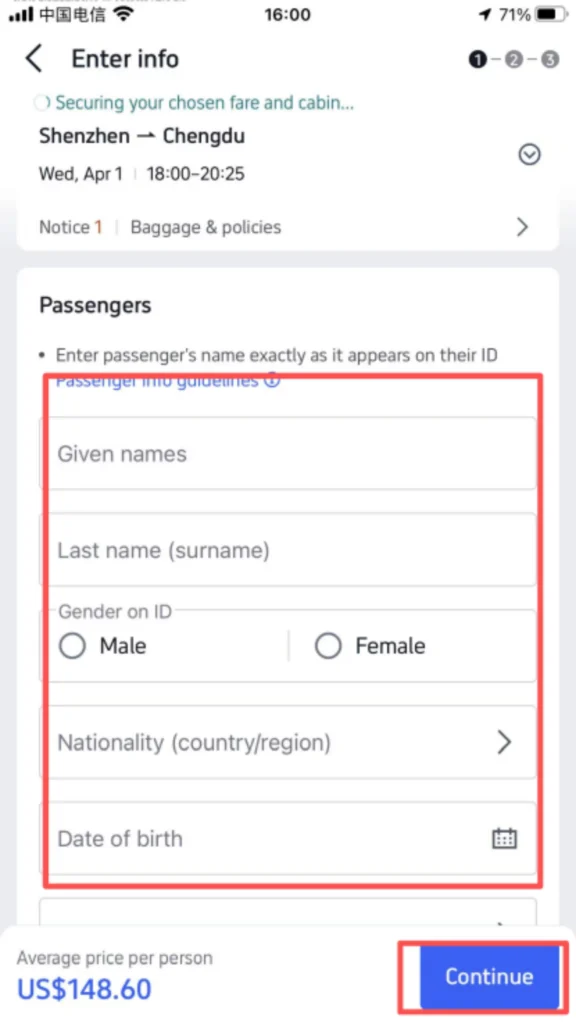
Task: Open the Notice 1 item
Action: coord(71,227)
